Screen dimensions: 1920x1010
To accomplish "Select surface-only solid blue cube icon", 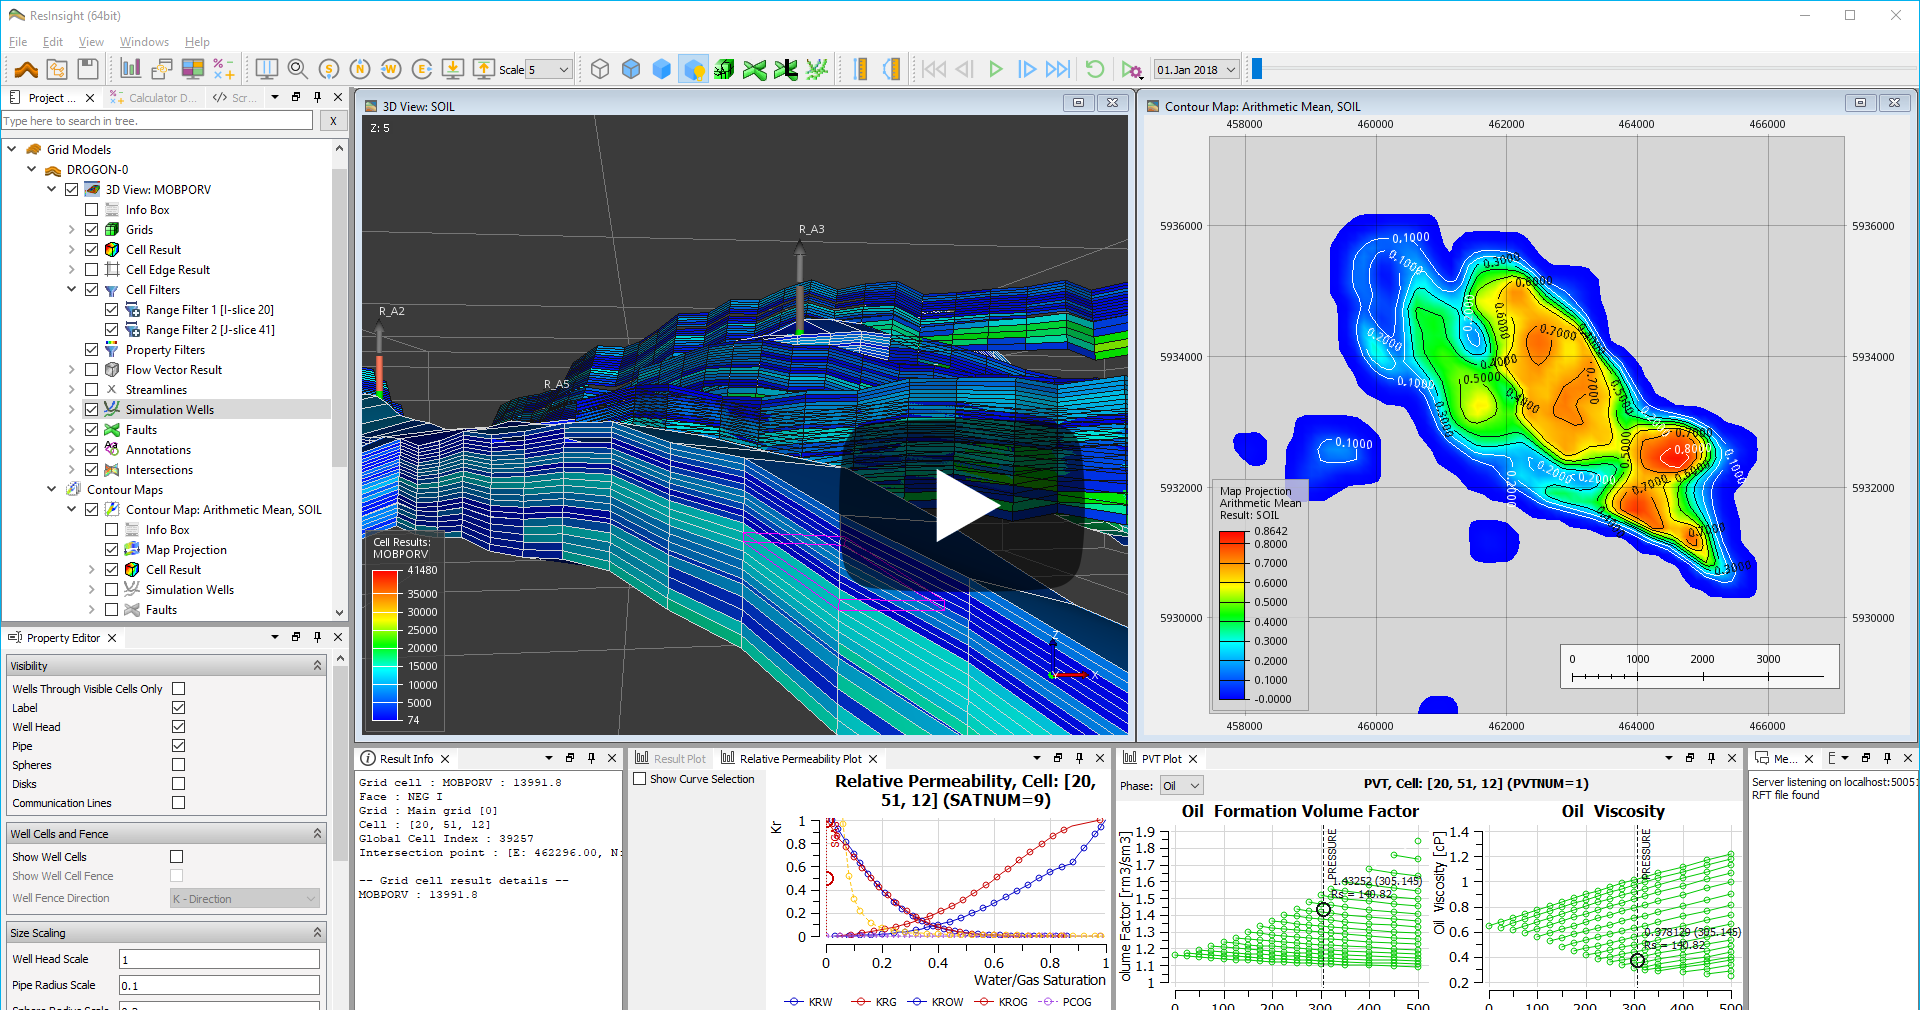I will point(662,69).
